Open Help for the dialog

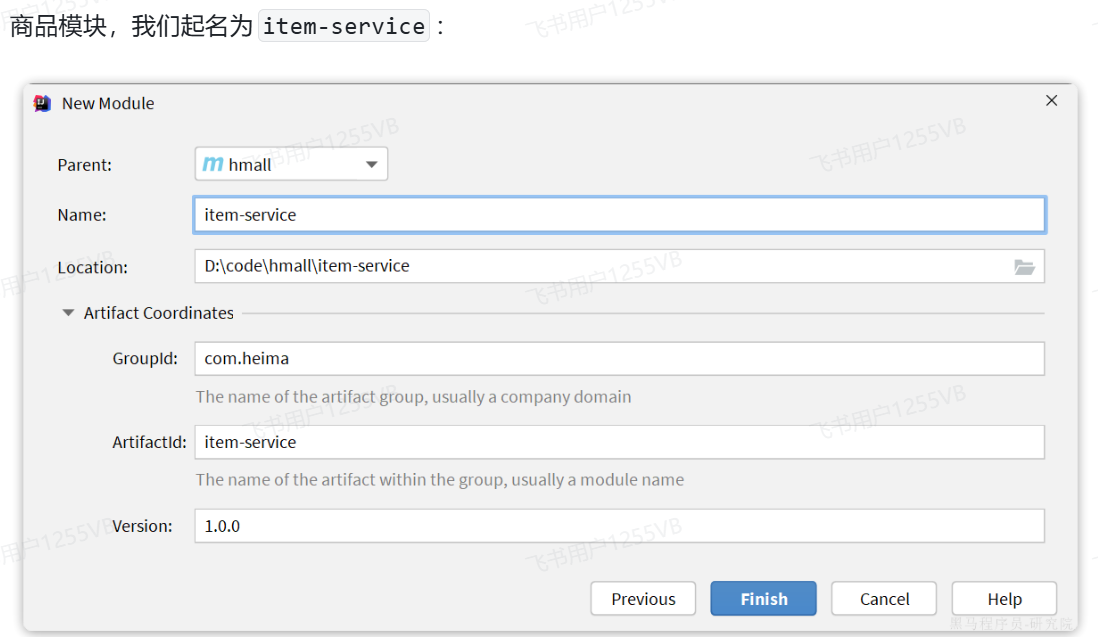(x=1004, y=599)
